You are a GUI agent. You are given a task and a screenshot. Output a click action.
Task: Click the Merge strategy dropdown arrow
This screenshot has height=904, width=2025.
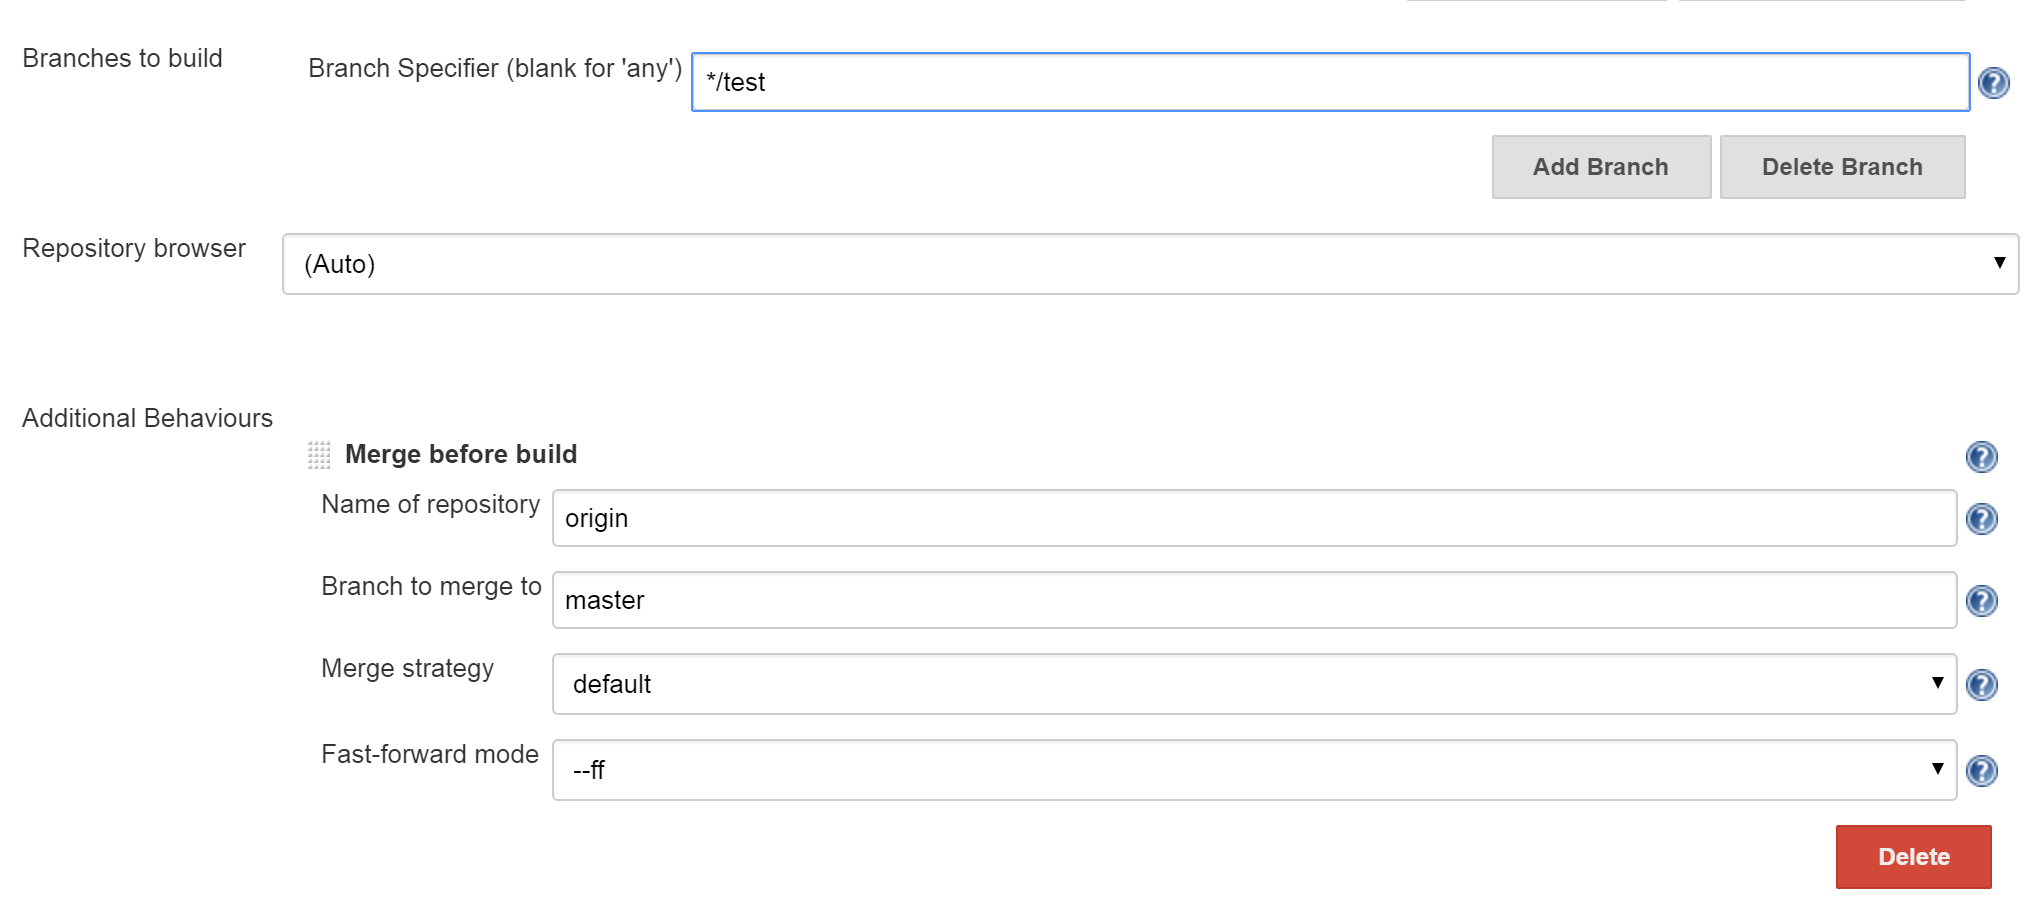pyautogui.click(x=1937, y=683)
